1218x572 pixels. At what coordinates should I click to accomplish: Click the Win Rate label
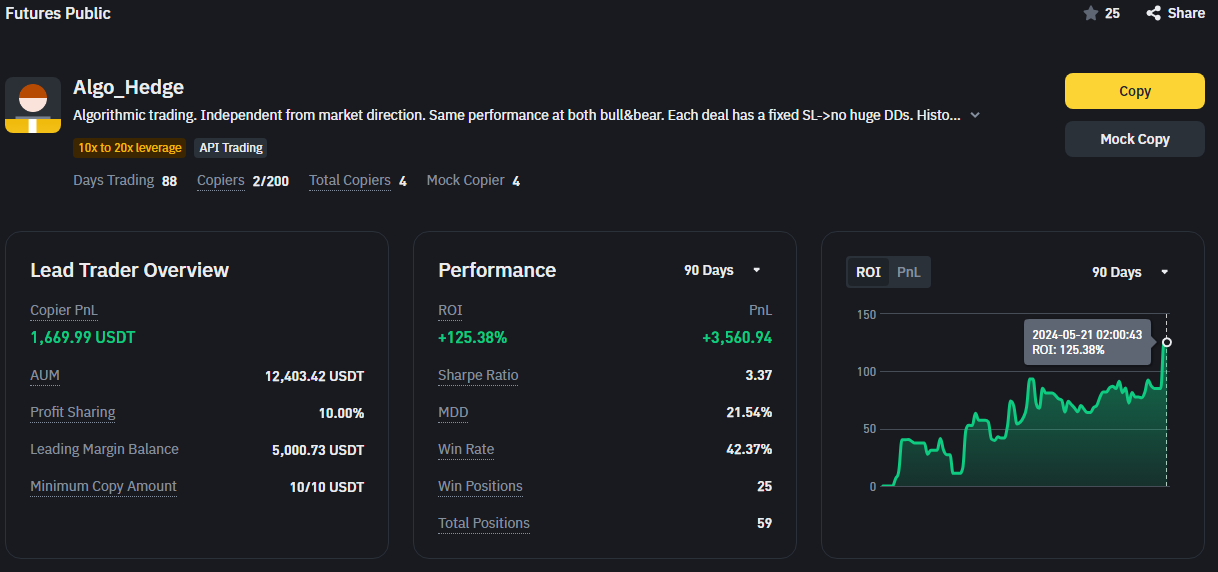466,449
